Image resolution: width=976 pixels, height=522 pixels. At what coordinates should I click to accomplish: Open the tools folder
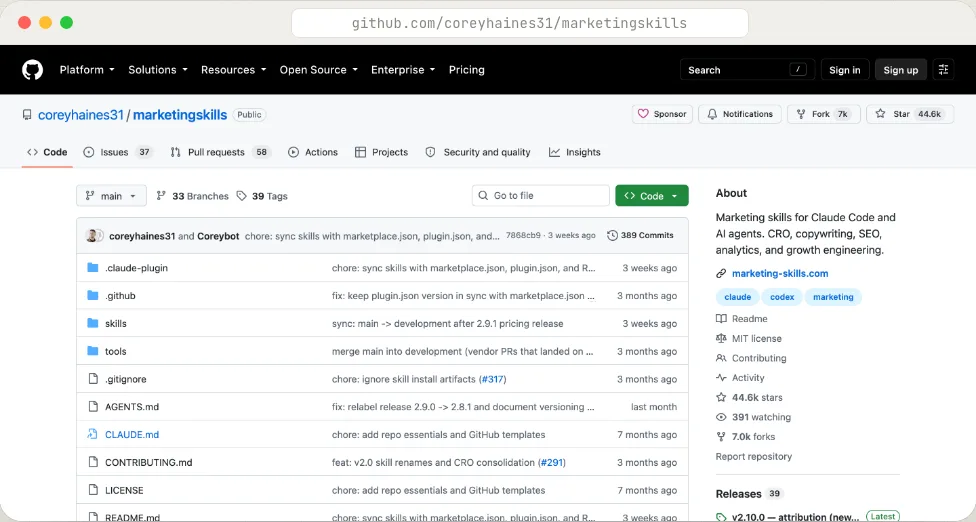pos(116,351)
